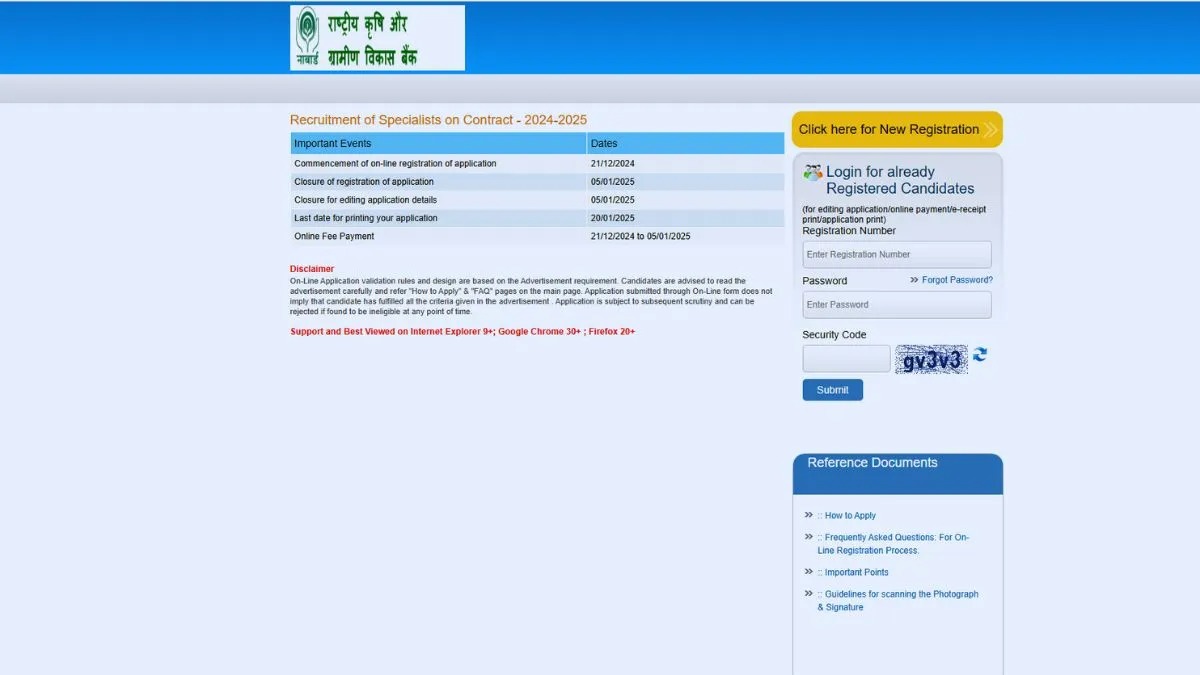This screenshot has width=1200, height=675.
Task: Focus the Security Code text box
Action: (846, 359)
